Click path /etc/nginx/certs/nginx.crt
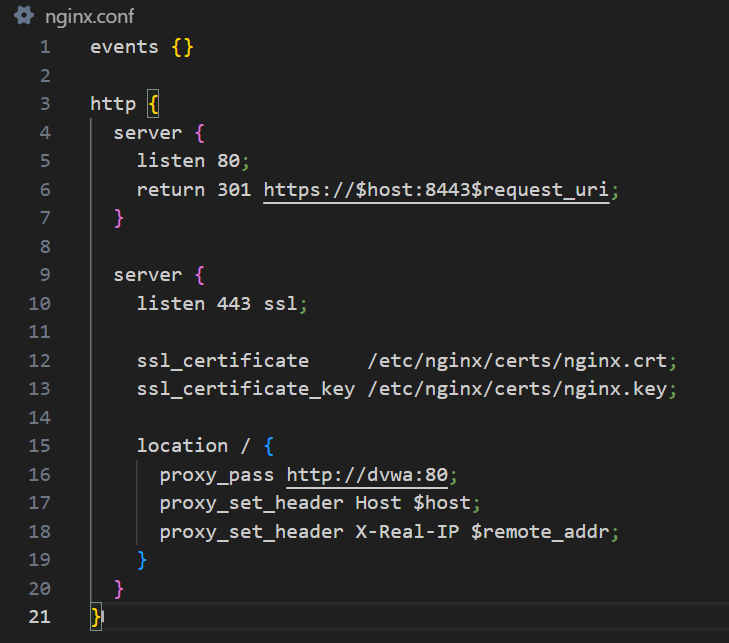The image size is (729, 643). tap(517, 361)
